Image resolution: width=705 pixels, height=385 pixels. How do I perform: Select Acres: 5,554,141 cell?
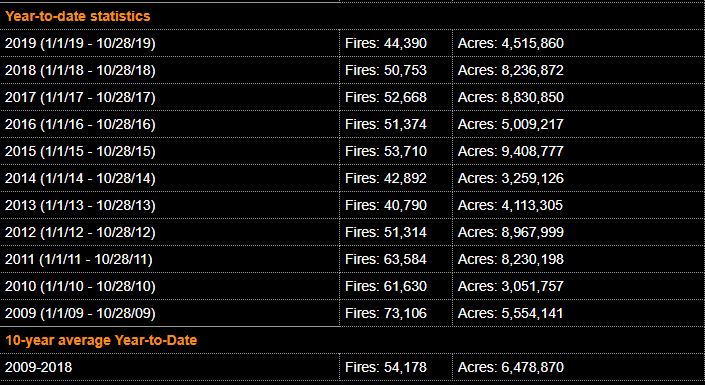510,313
